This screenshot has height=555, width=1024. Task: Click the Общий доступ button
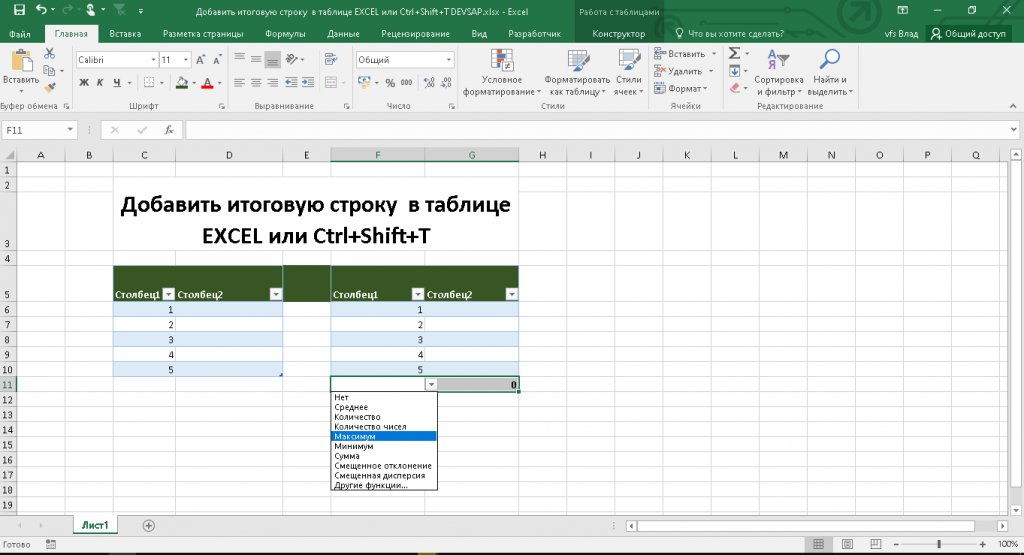coord(968,33)
